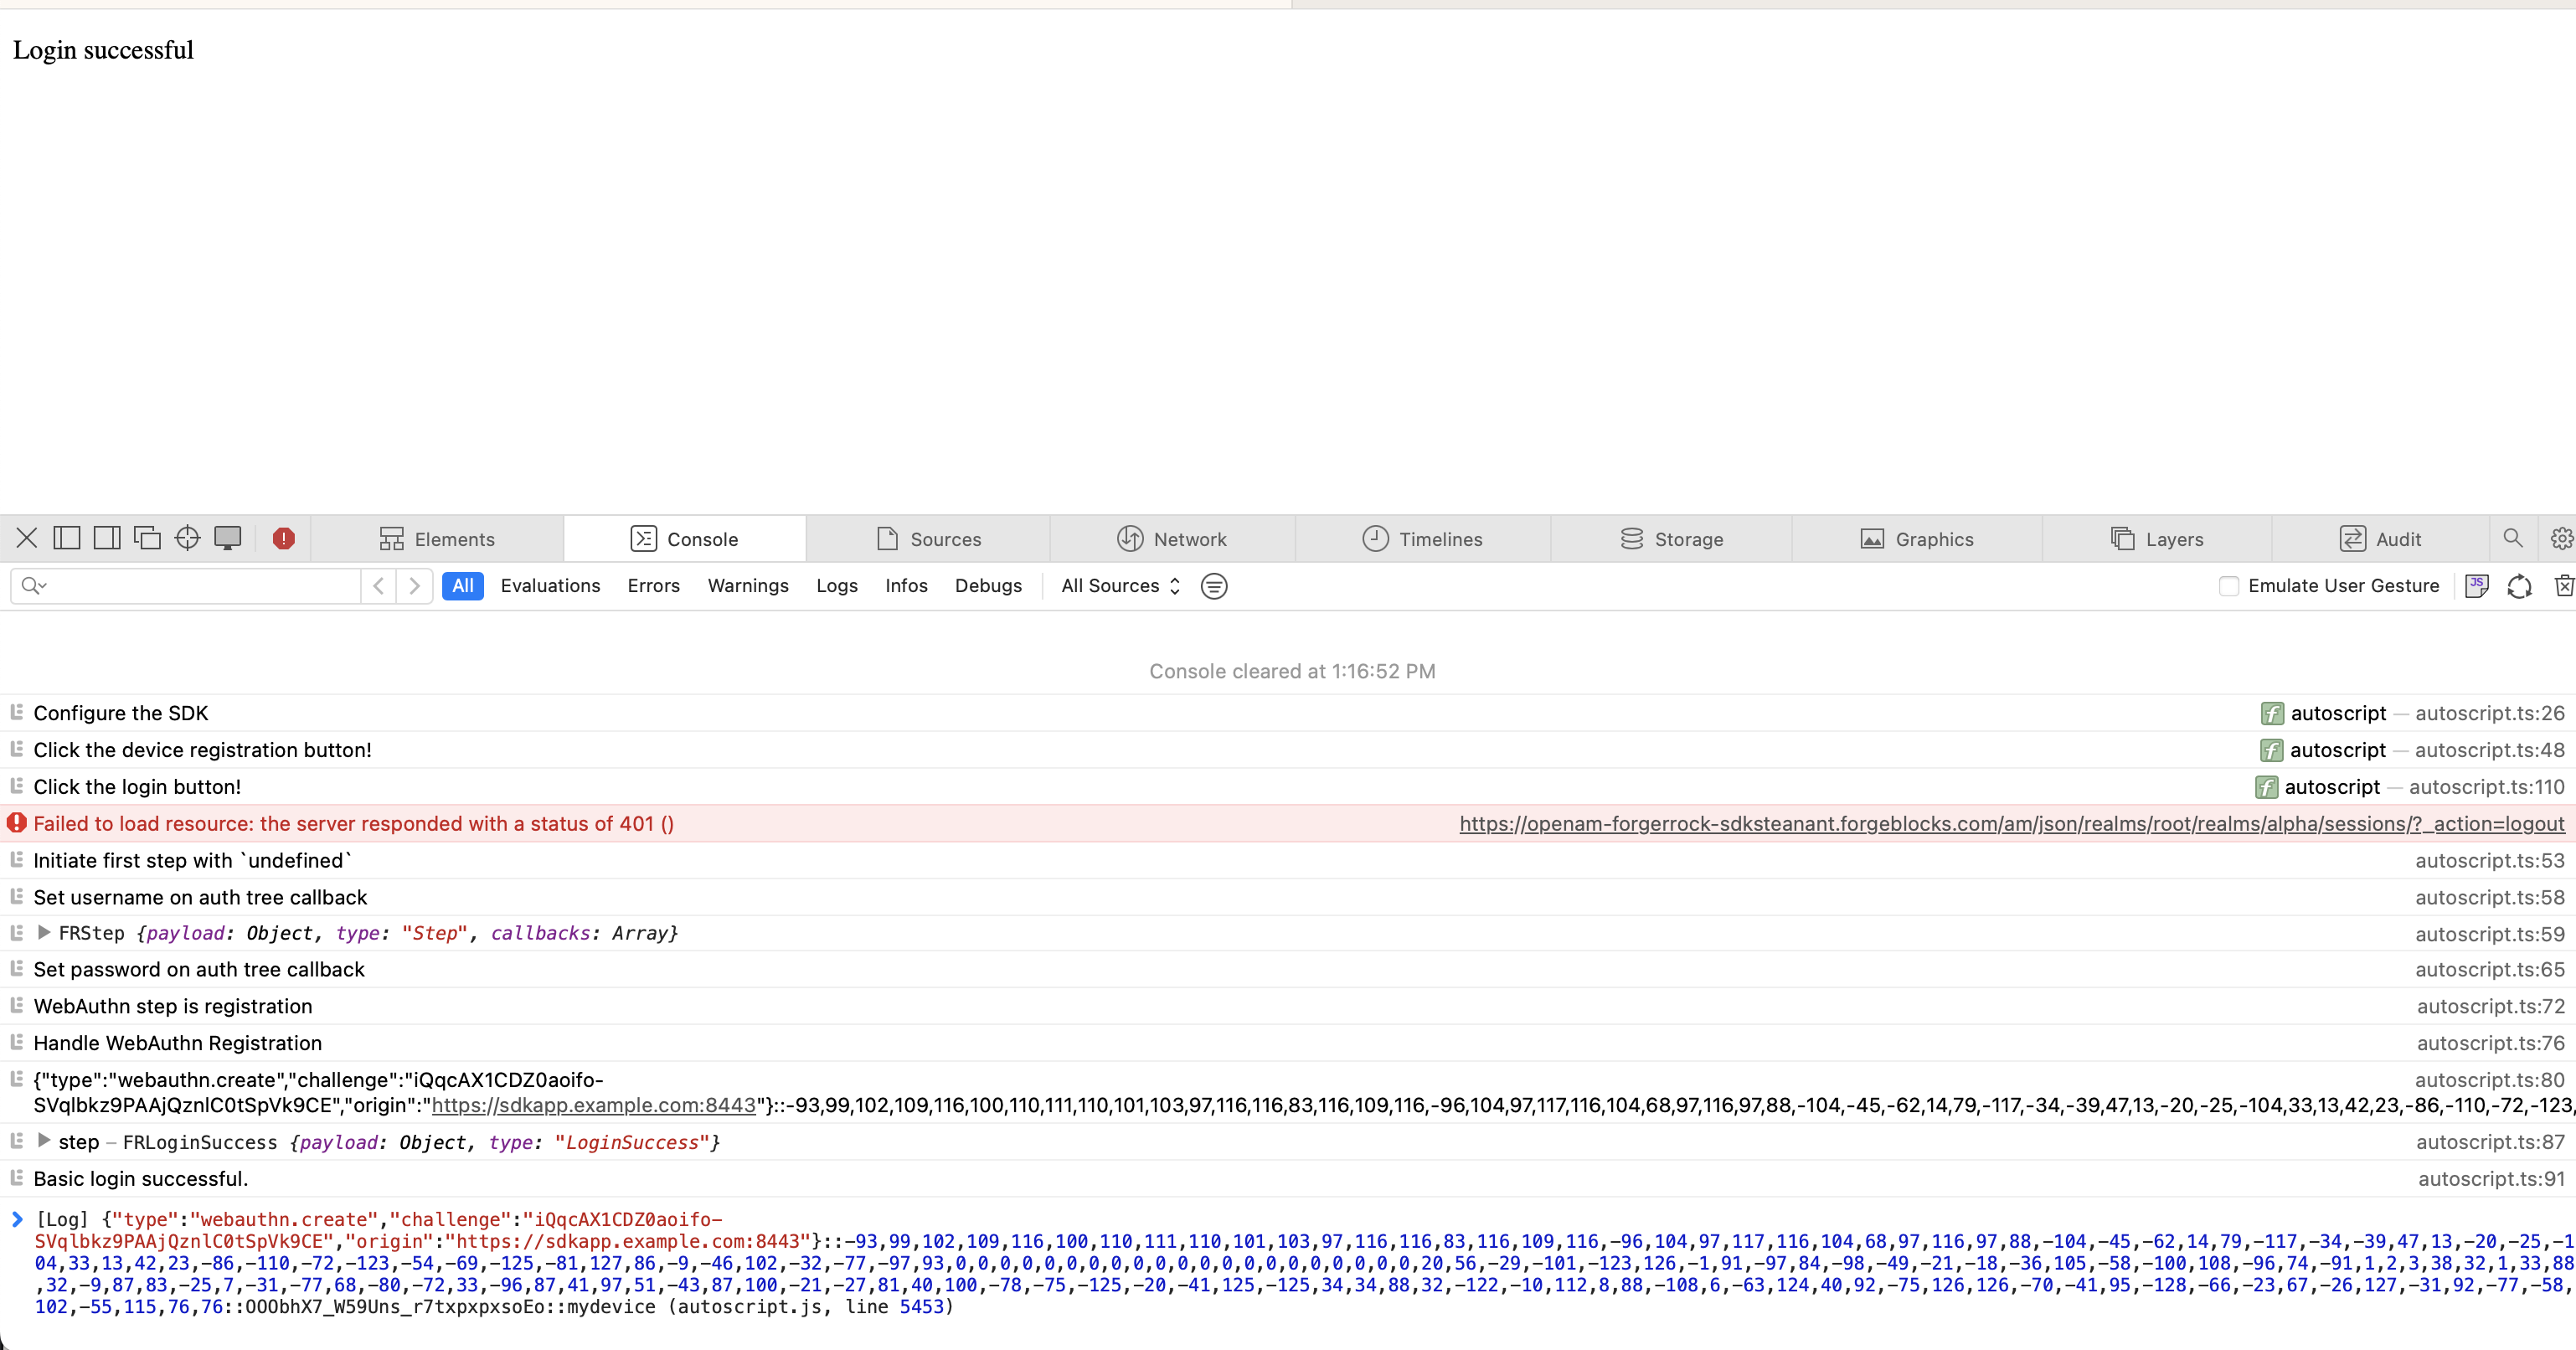Filter console to Errors only

(x=653, y=586)
